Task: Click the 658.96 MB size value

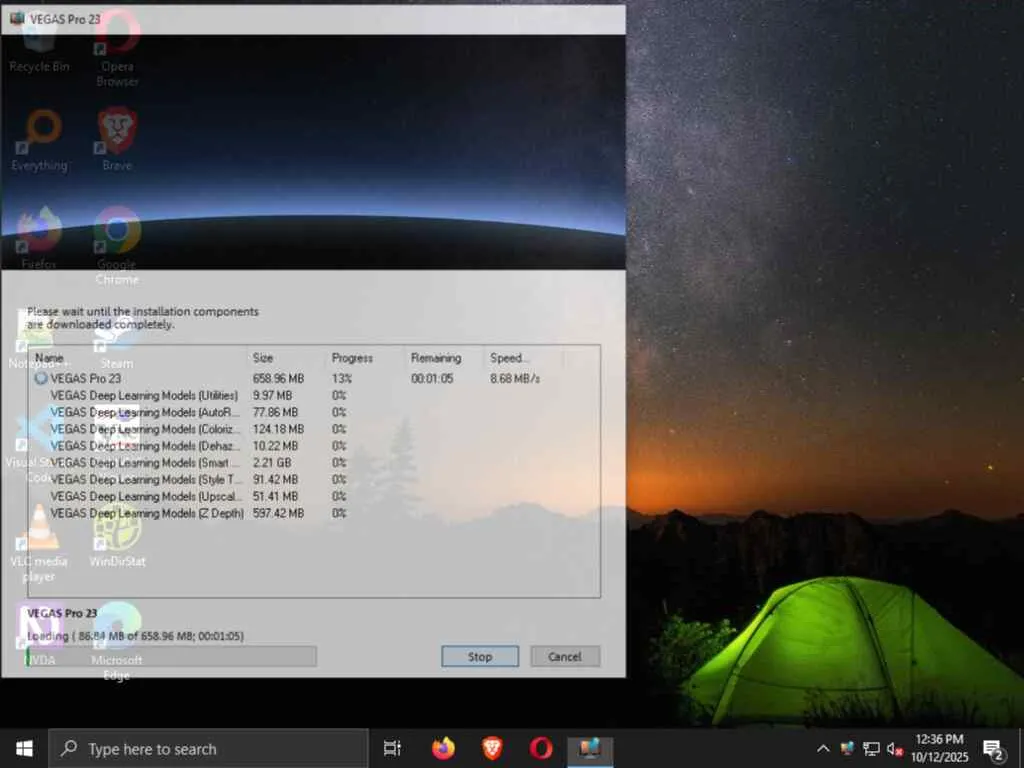Action: [x=278, y=378]
